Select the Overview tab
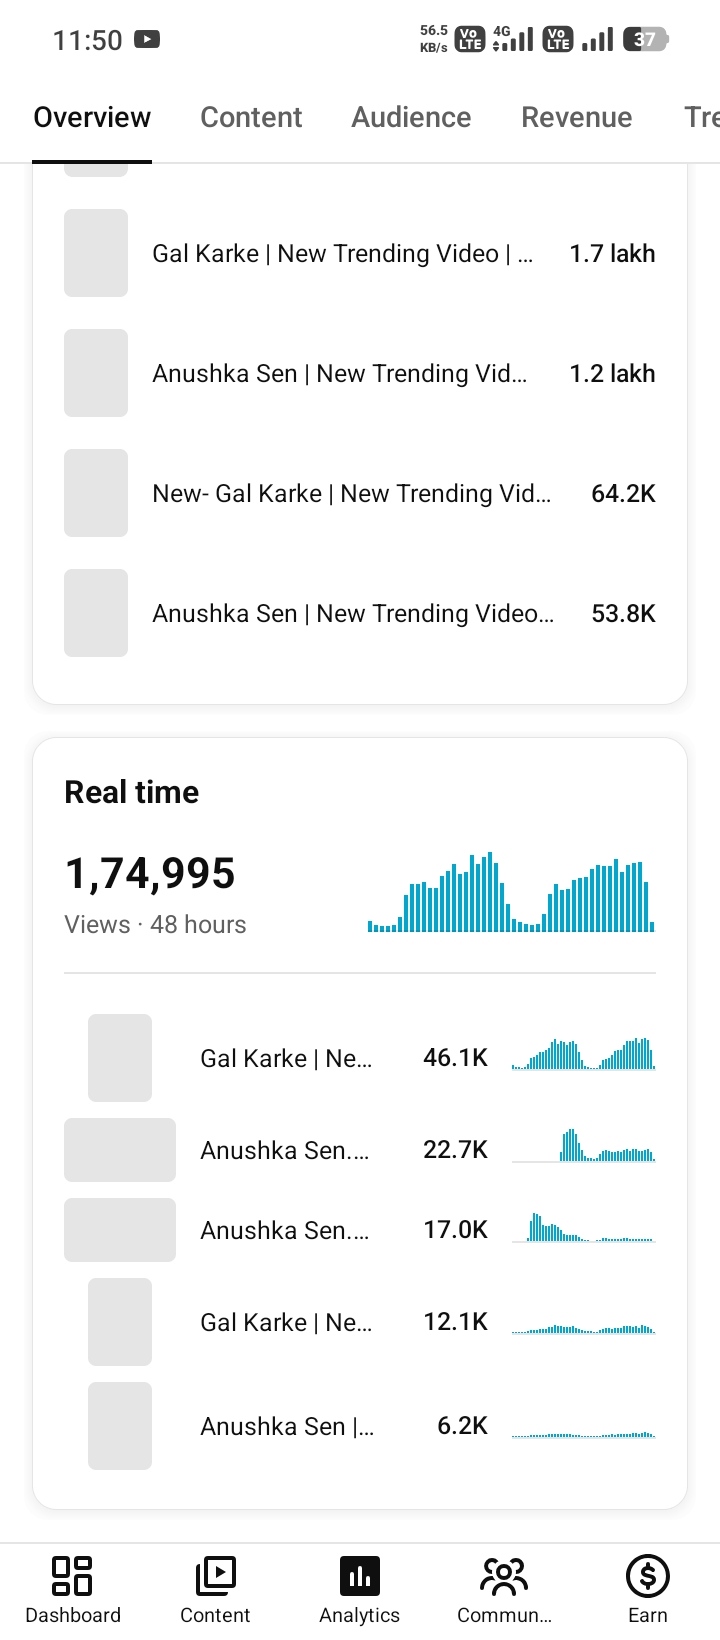The height and width of the screenshot is (1640, 720). pos(92,117)
